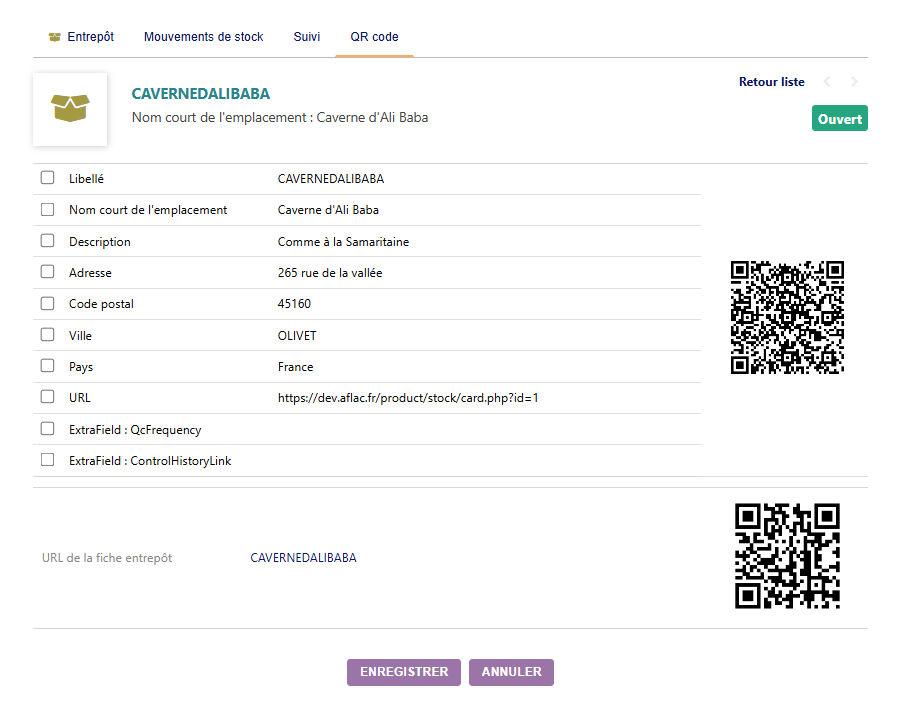Enable the Libellé checkbox
This screenshot has height=707, width=900.
tap(45, 177)
